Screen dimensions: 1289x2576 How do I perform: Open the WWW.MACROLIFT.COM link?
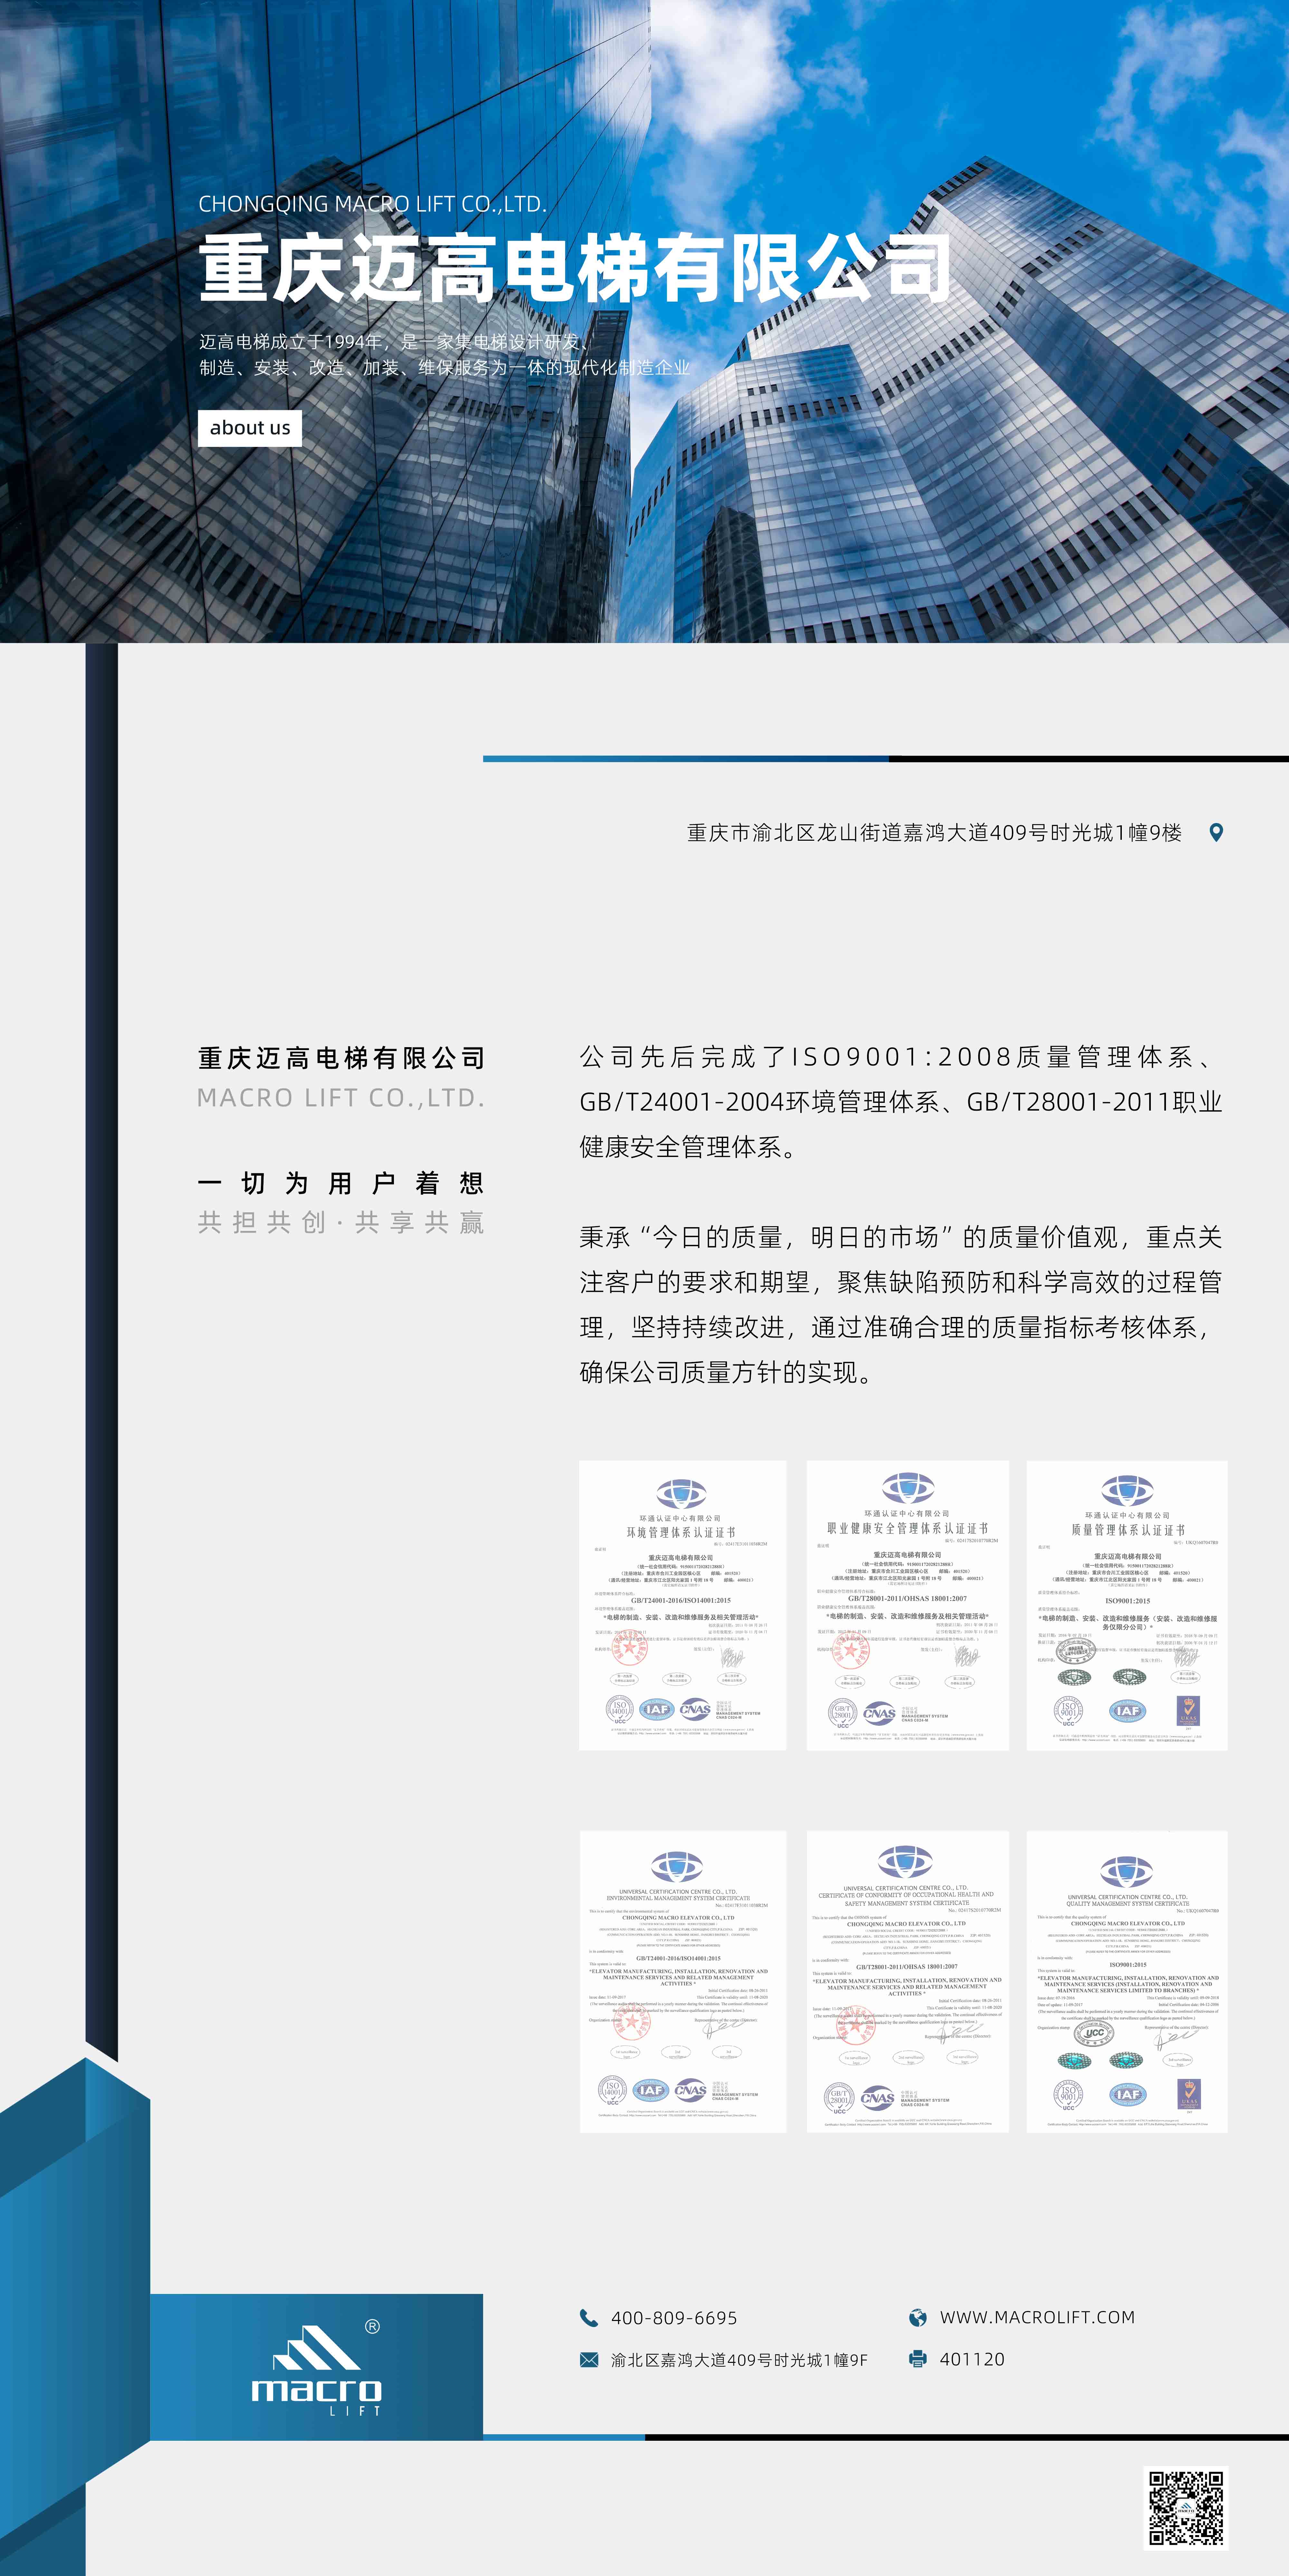(1037, 2317)
